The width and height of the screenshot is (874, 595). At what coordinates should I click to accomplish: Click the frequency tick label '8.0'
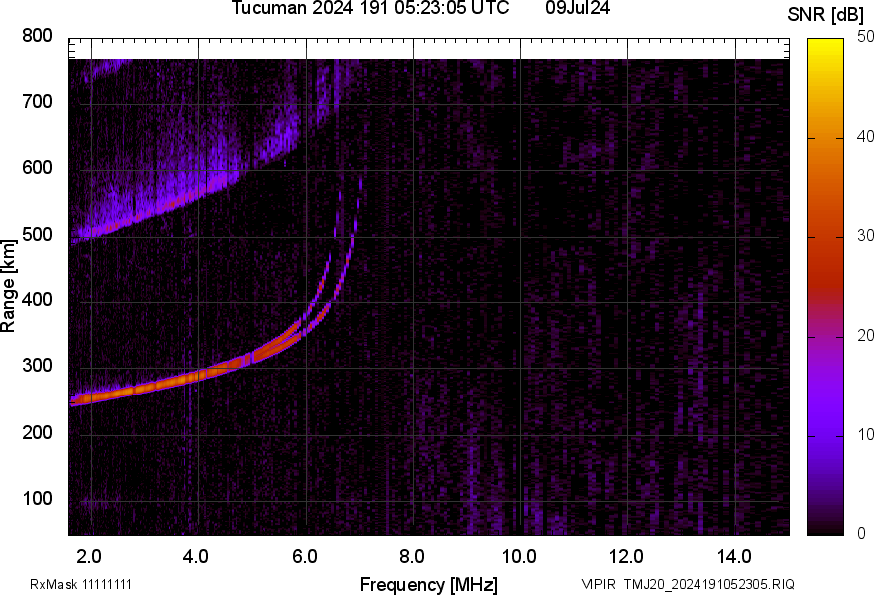[x=411, y=557]
